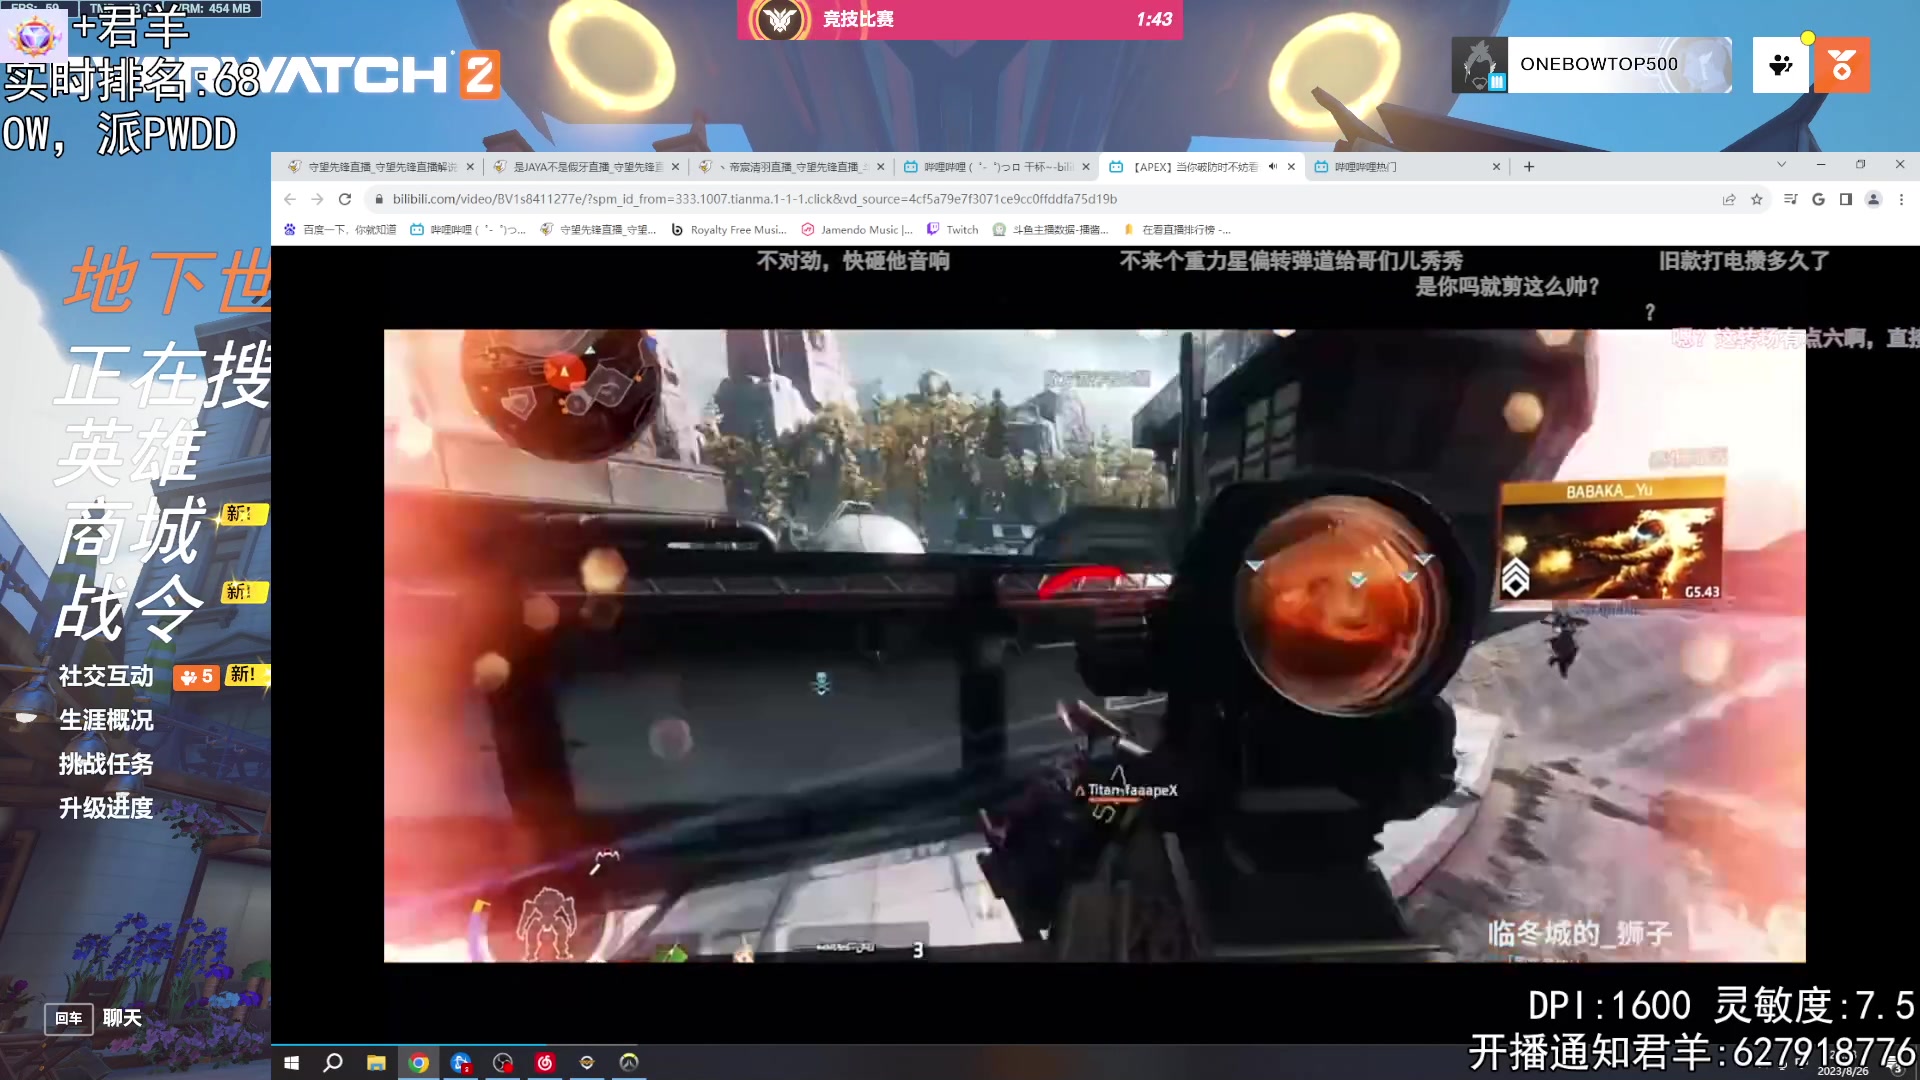Screen dimensions: 1920x1080
Task: Click orange Overwatch currency icon button
Action: point(1841,65)
